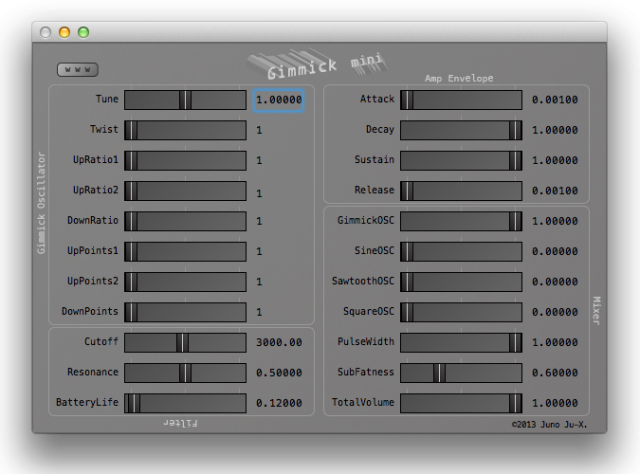The width and height of the screenshot is (640, 474).
Task: Click the Mixer section label
Action: 596,311
